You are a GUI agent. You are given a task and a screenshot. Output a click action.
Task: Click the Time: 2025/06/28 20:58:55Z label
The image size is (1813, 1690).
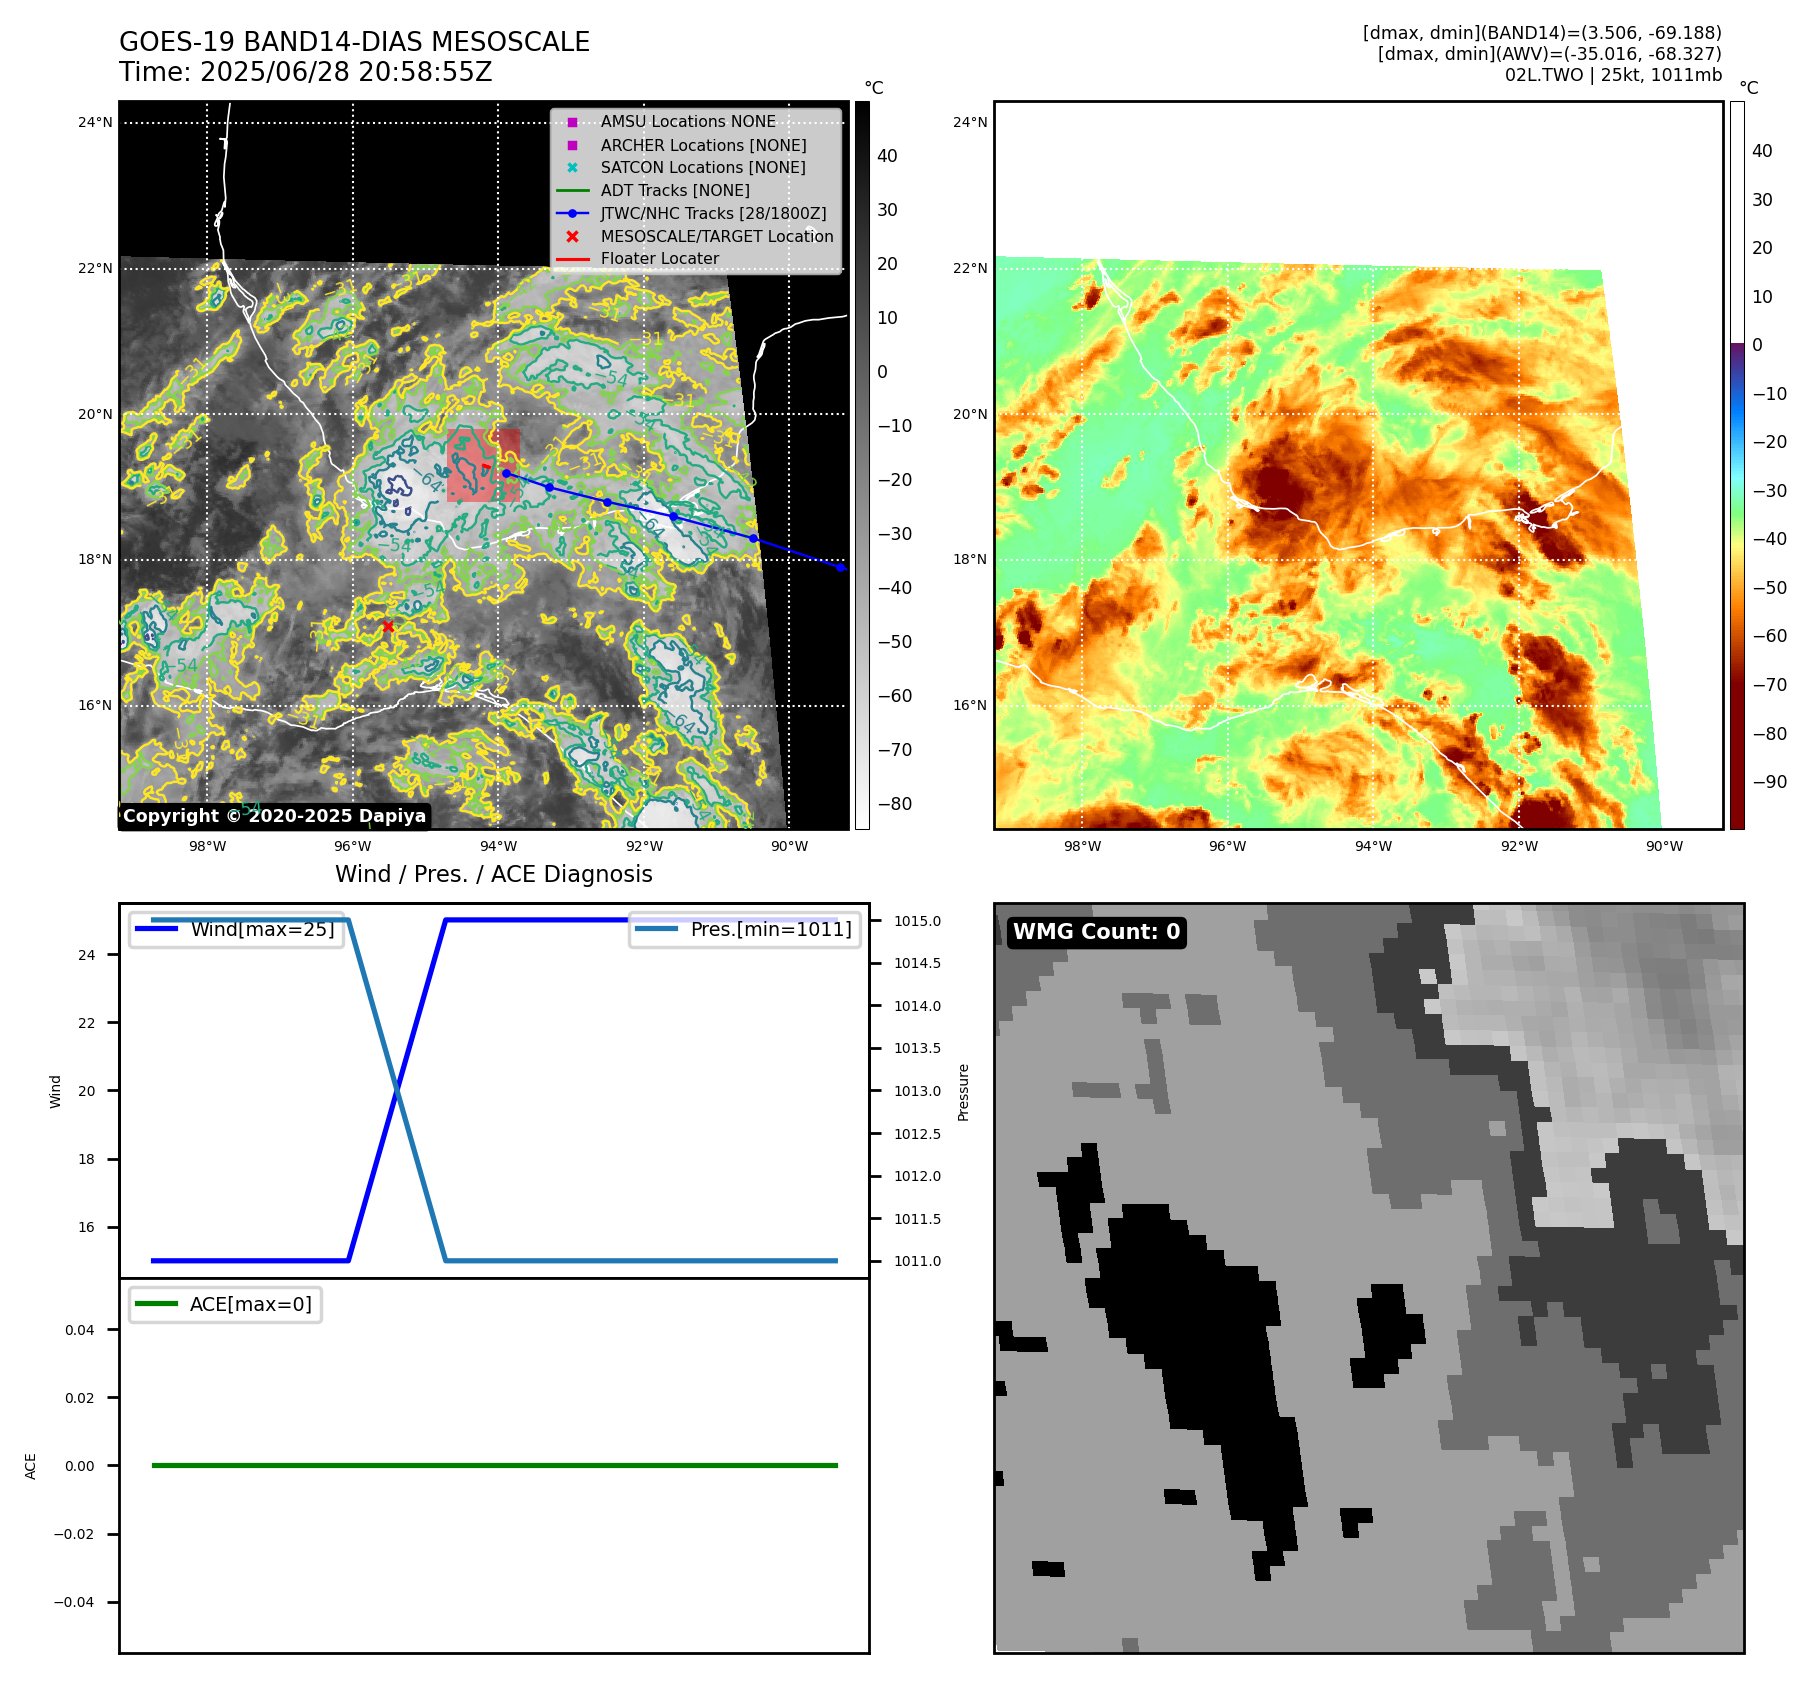305,72
